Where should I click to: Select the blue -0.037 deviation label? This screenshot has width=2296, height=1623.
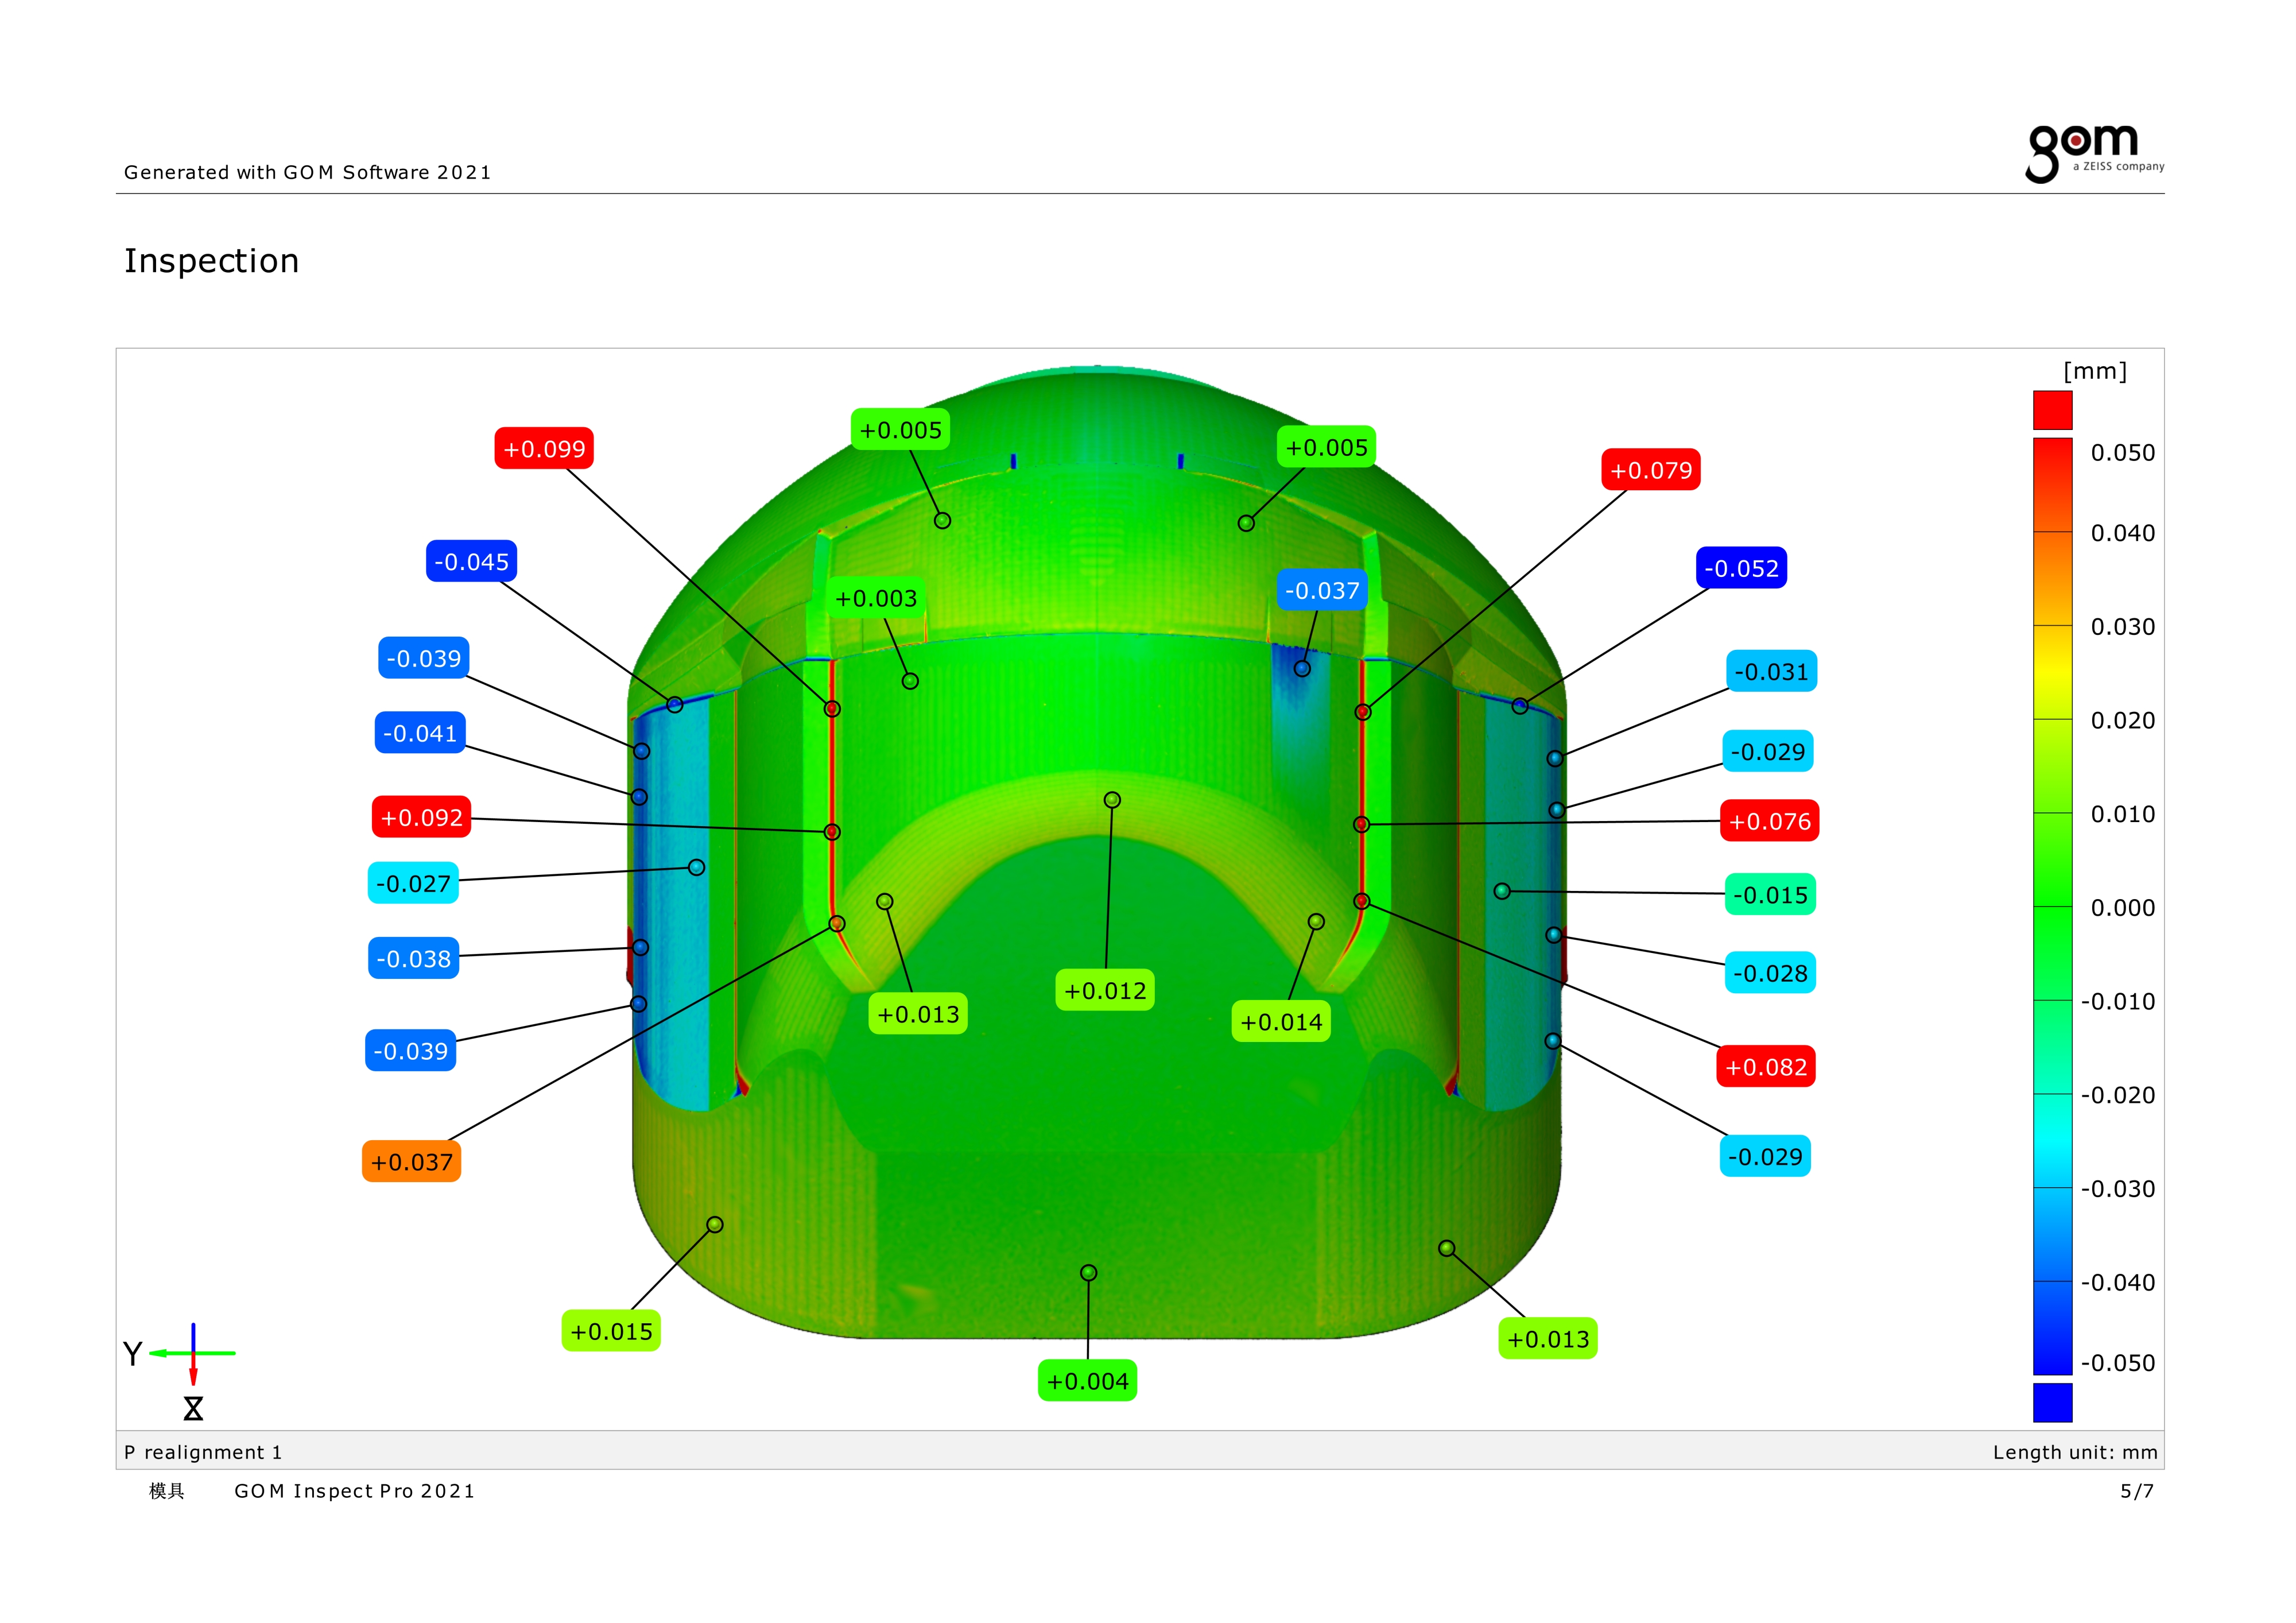[x=1321, y=590]
